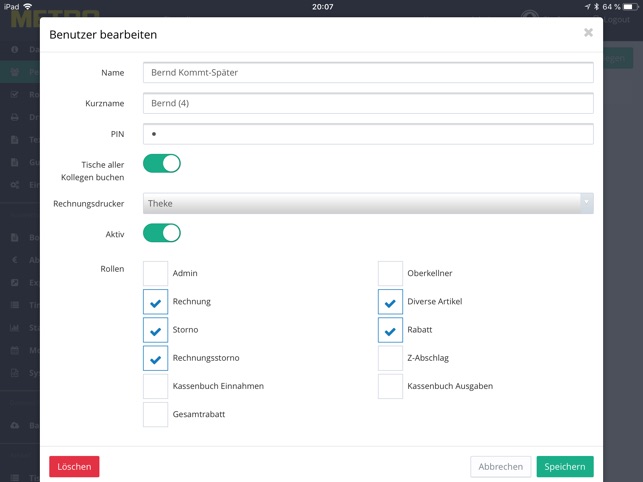Toggle Tische aller Kollegen buchen switch
Viewport: 643px width, 482px height.
click(x=162, y=163)
